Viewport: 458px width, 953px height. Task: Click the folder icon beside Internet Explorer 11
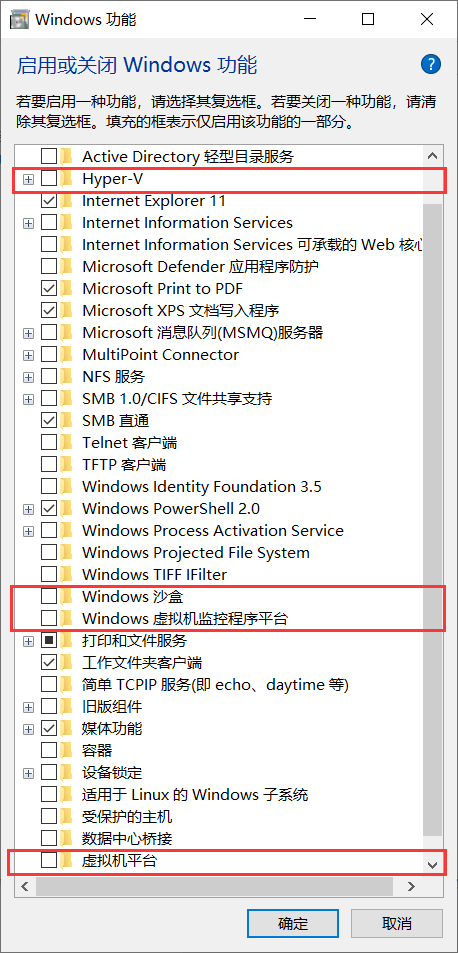coord(67,201)
